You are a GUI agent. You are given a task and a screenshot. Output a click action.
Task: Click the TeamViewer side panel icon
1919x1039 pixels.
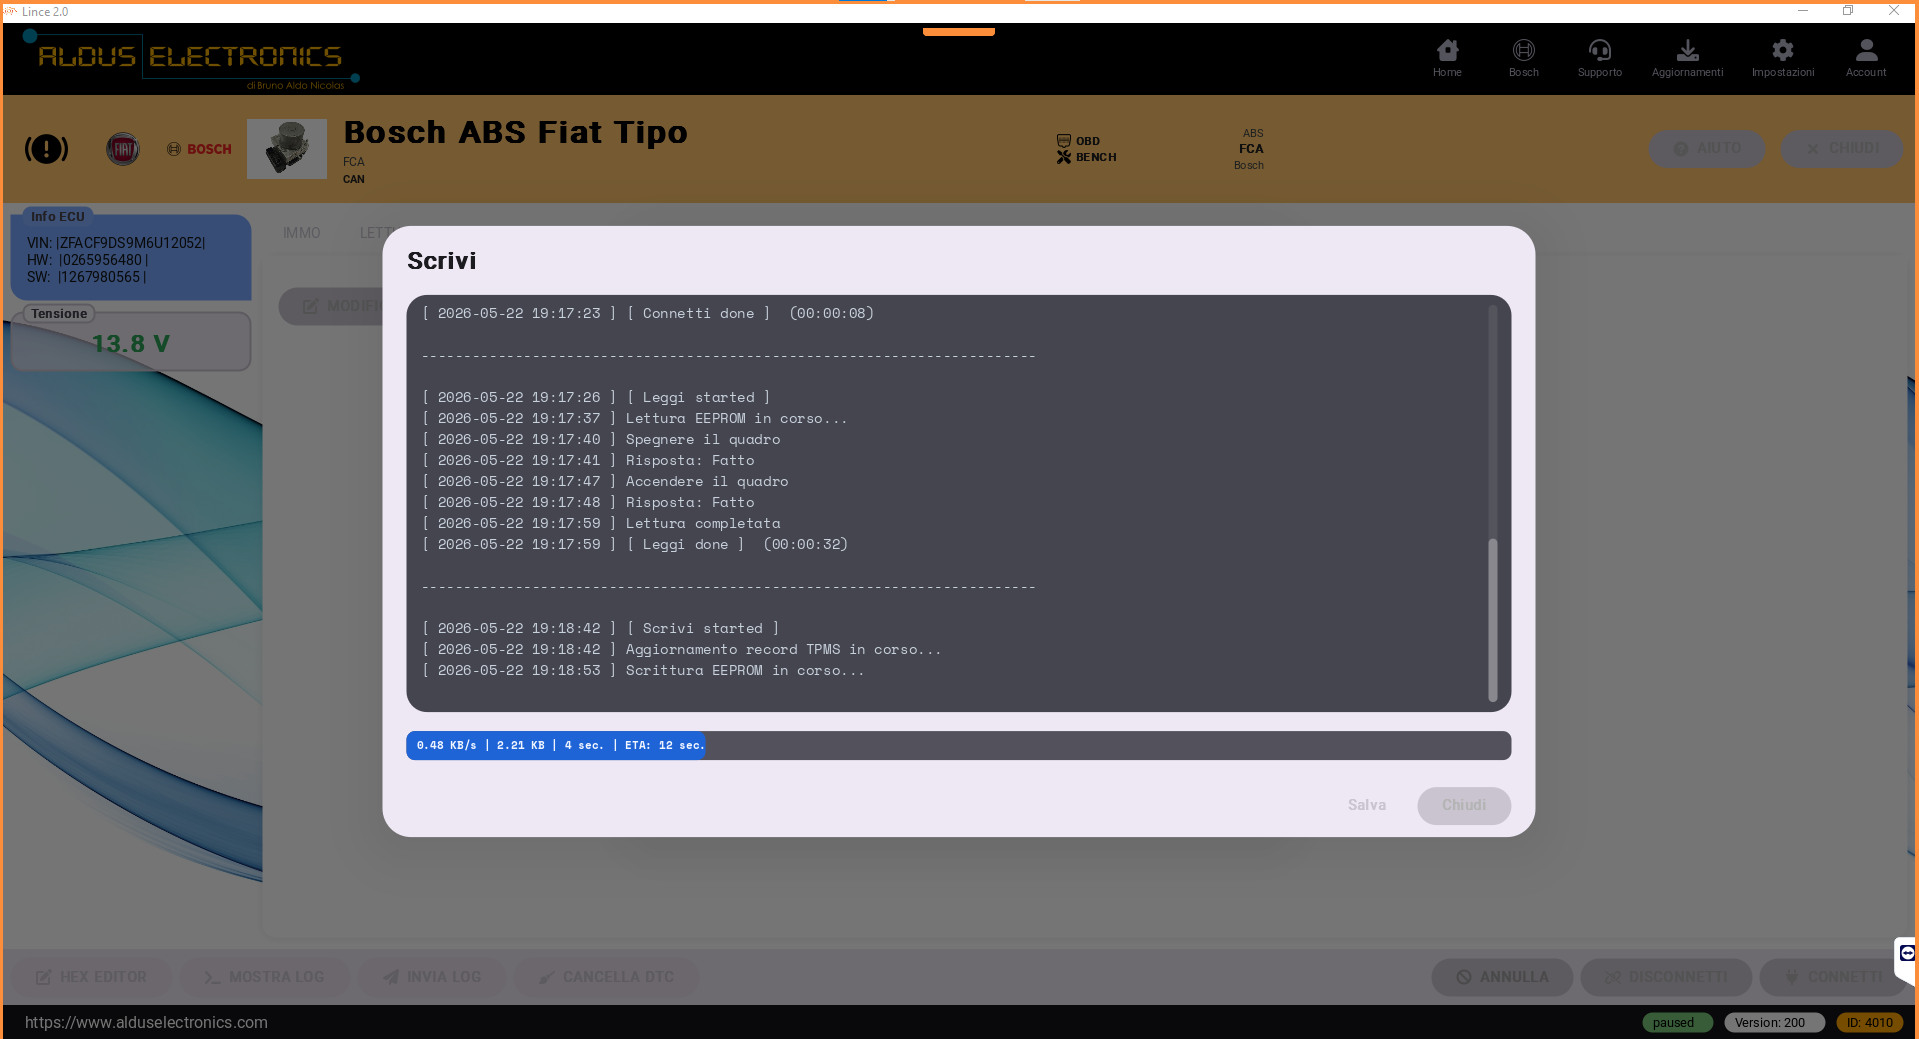click(1907, 953)
